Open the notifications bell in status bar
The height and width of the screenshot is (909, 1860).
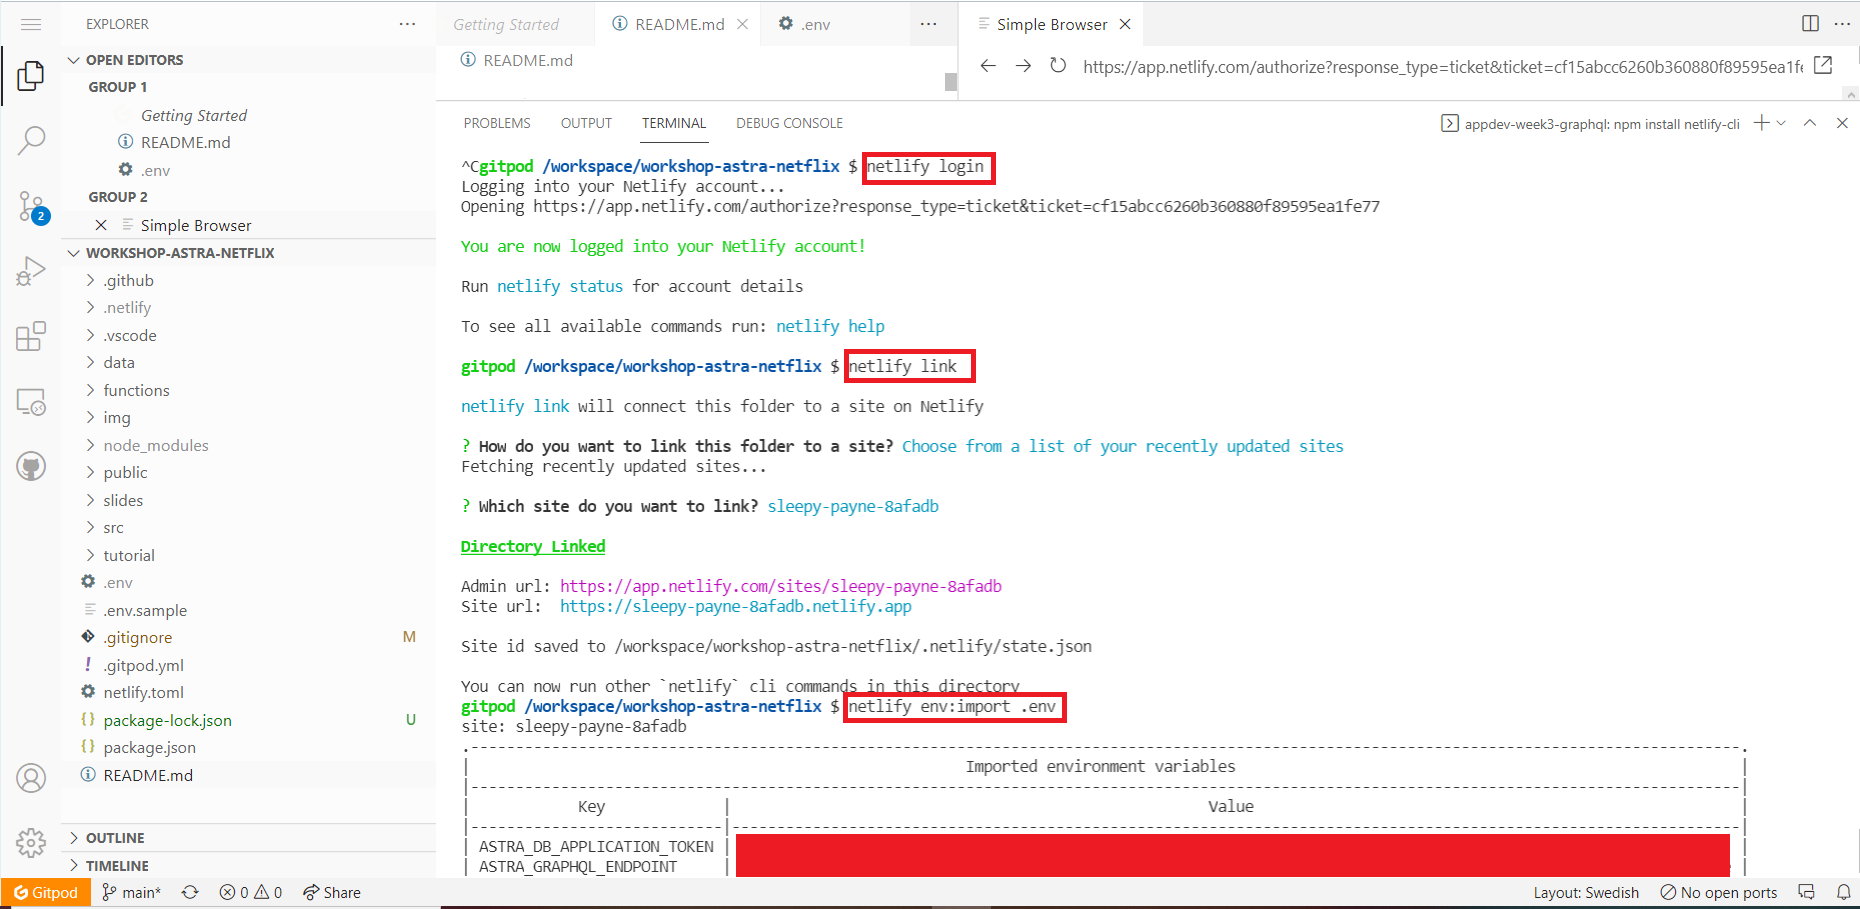click(1845, 892)
